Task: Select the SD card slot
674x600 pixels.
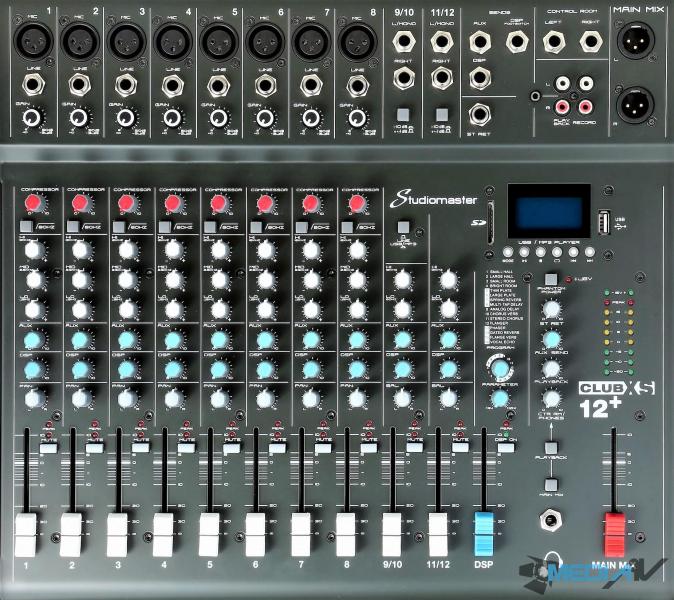Action: click(489, 224)
